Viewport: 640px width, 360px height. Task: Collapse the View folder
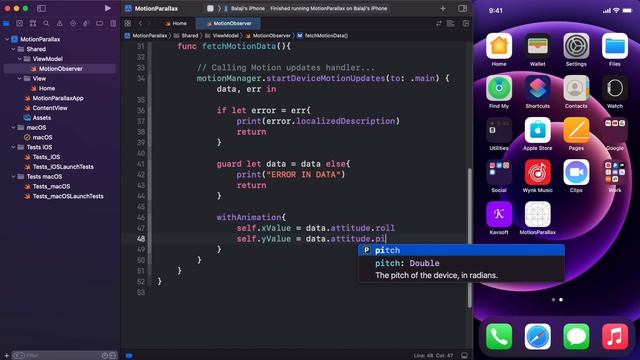20,78
